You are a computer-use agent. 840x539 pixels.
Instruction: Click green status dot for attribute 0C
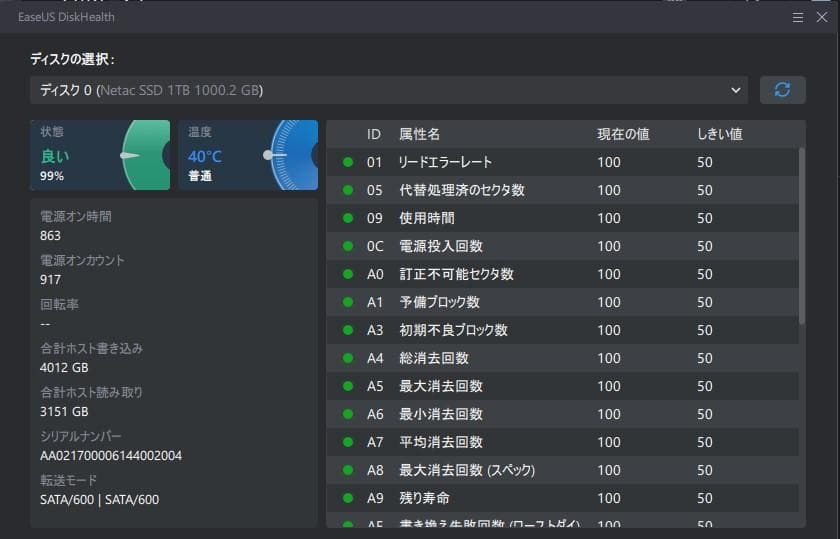[348, 246]
